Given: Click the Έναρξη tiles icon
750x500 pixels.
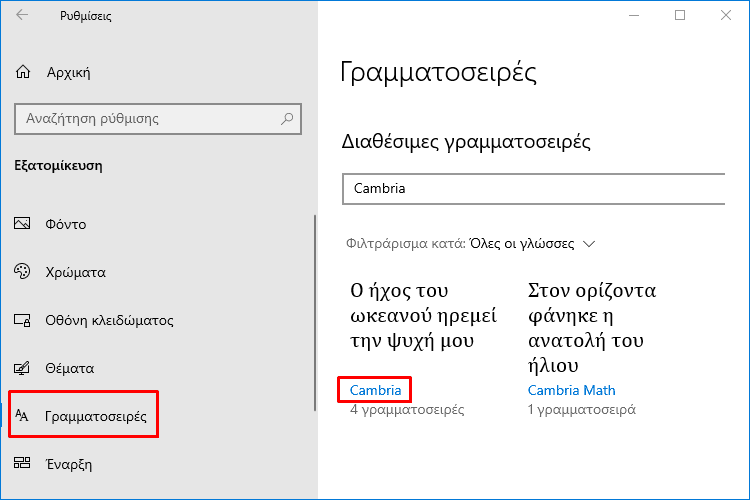Looking at the screenshot, I should click(22, 463).
